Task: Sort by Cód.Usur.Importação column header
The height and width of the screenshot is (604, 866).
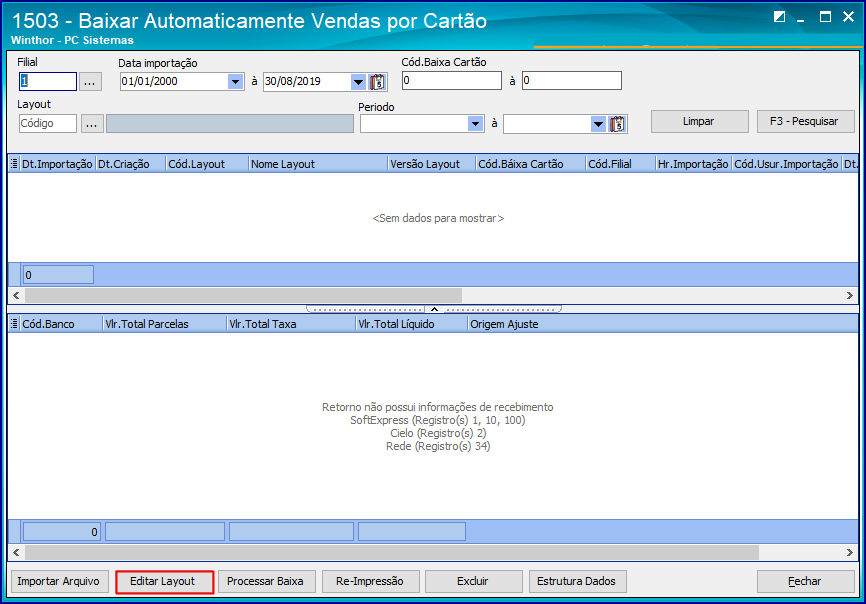Action: coord(786,164)
